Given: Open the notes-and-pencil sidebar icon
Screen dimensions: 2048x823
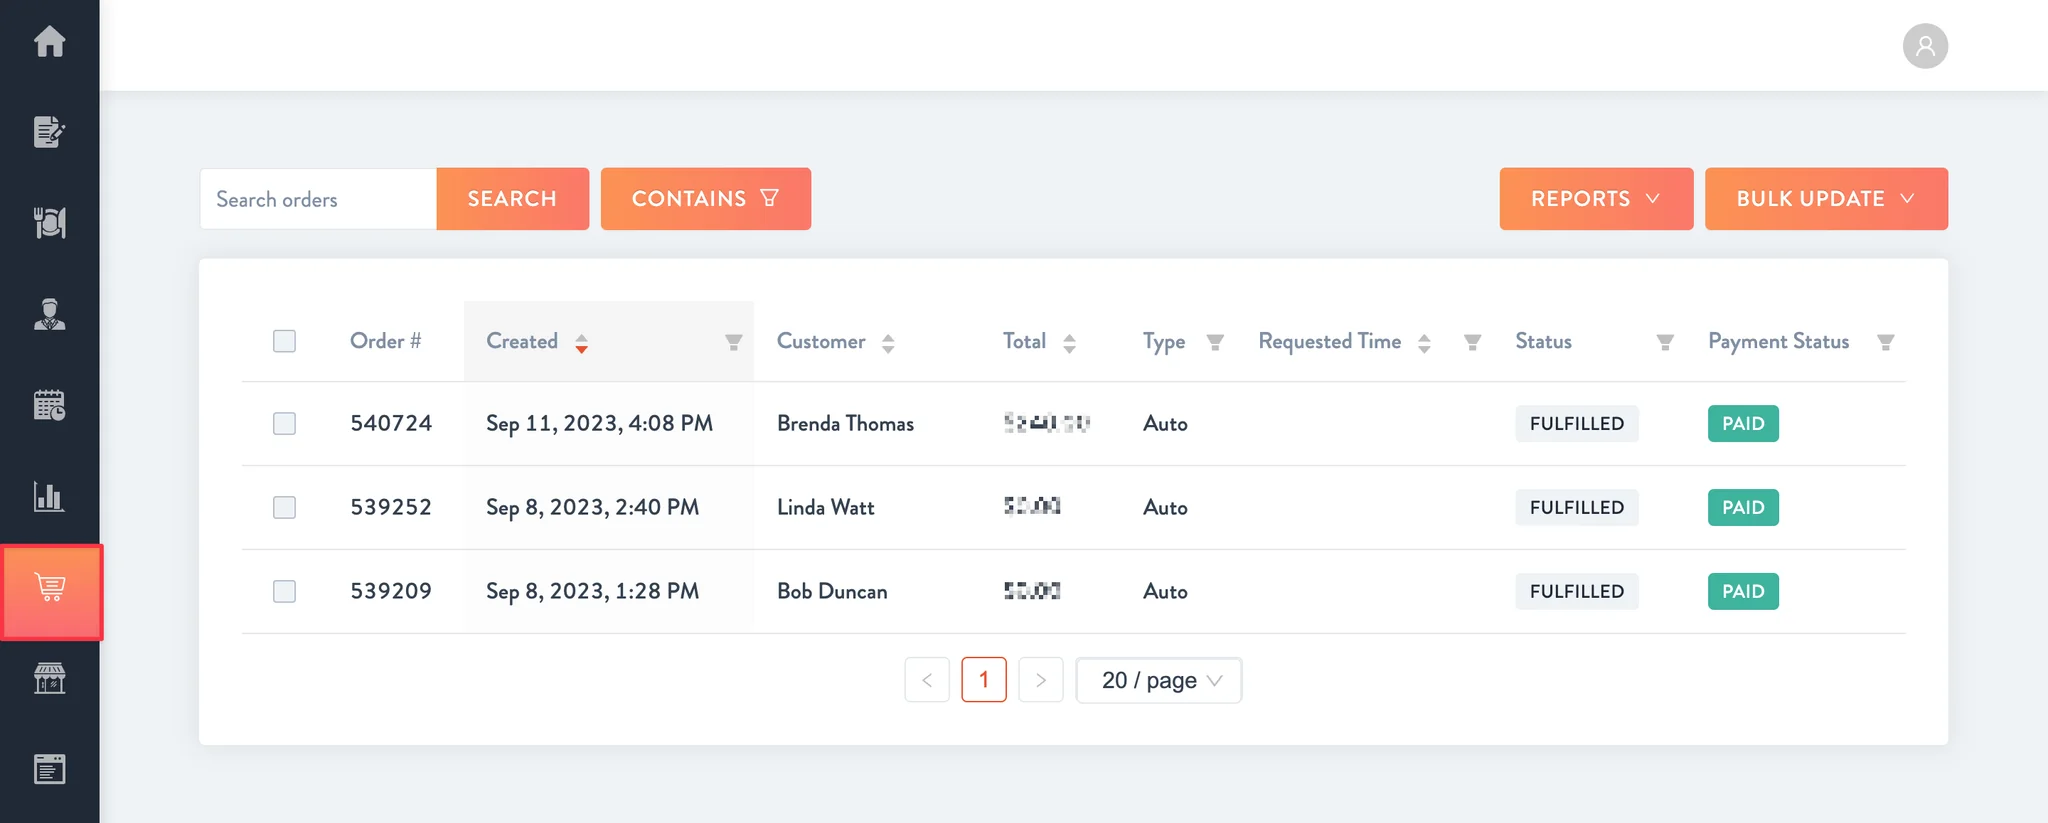Looking at the screenshot, I should tap(49, 131).
